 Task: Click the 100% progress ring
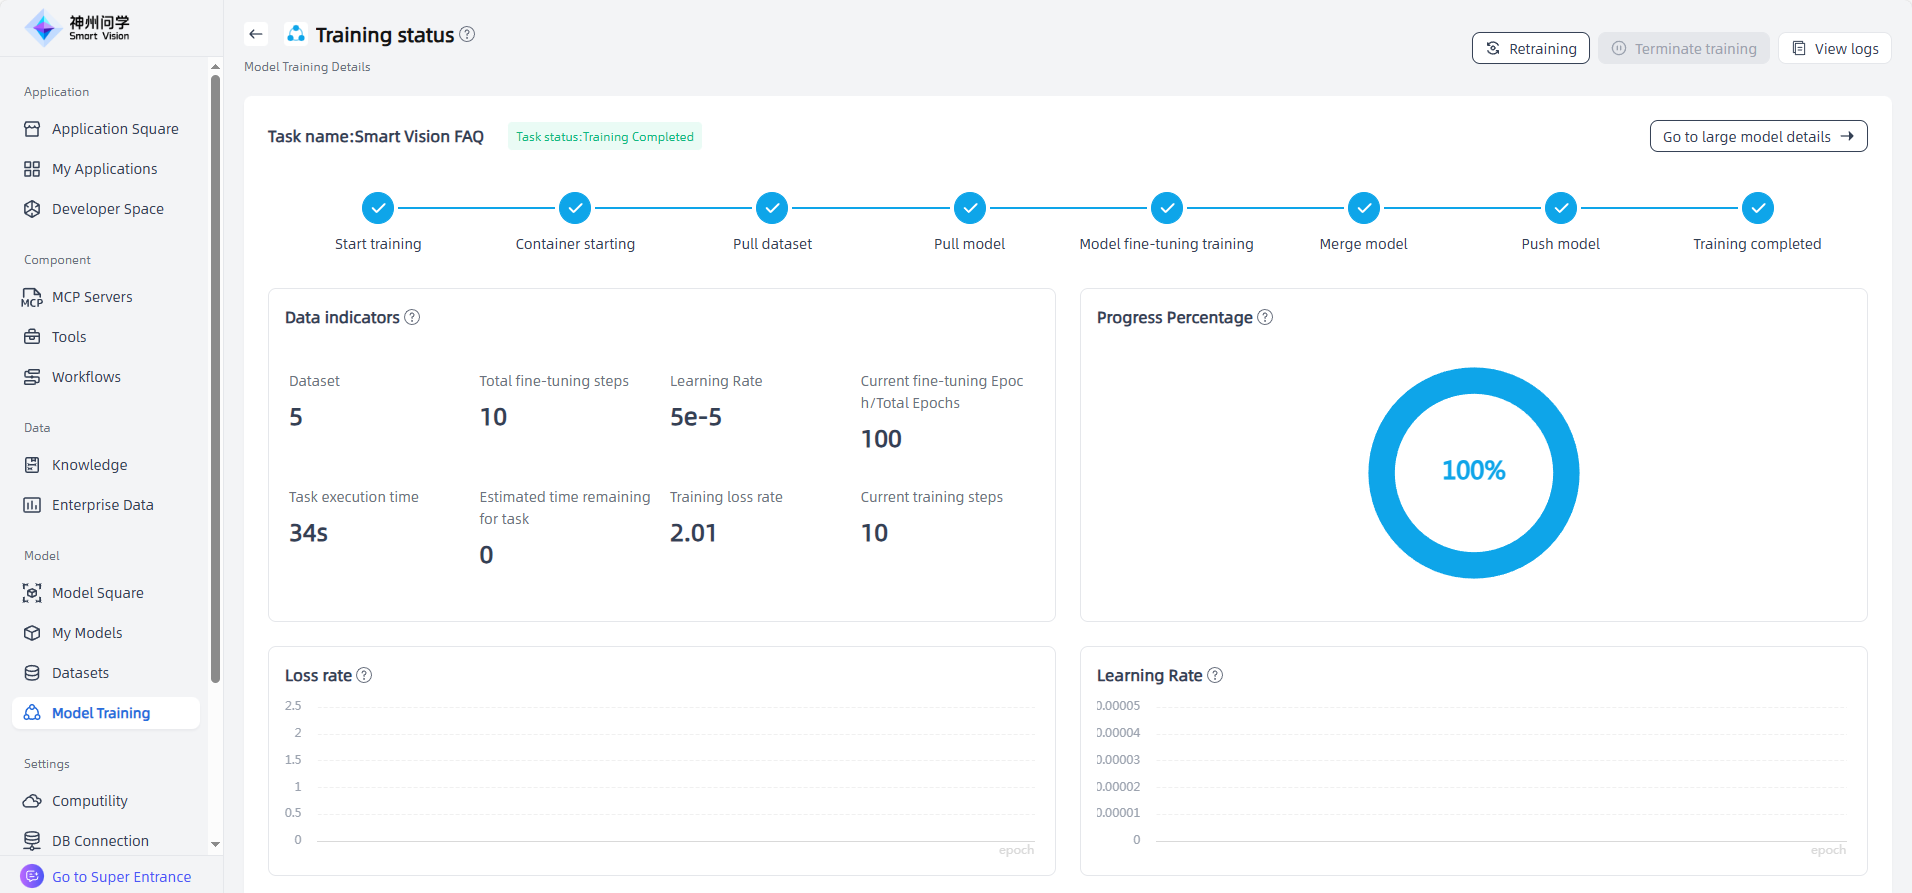coord(1473,472)
